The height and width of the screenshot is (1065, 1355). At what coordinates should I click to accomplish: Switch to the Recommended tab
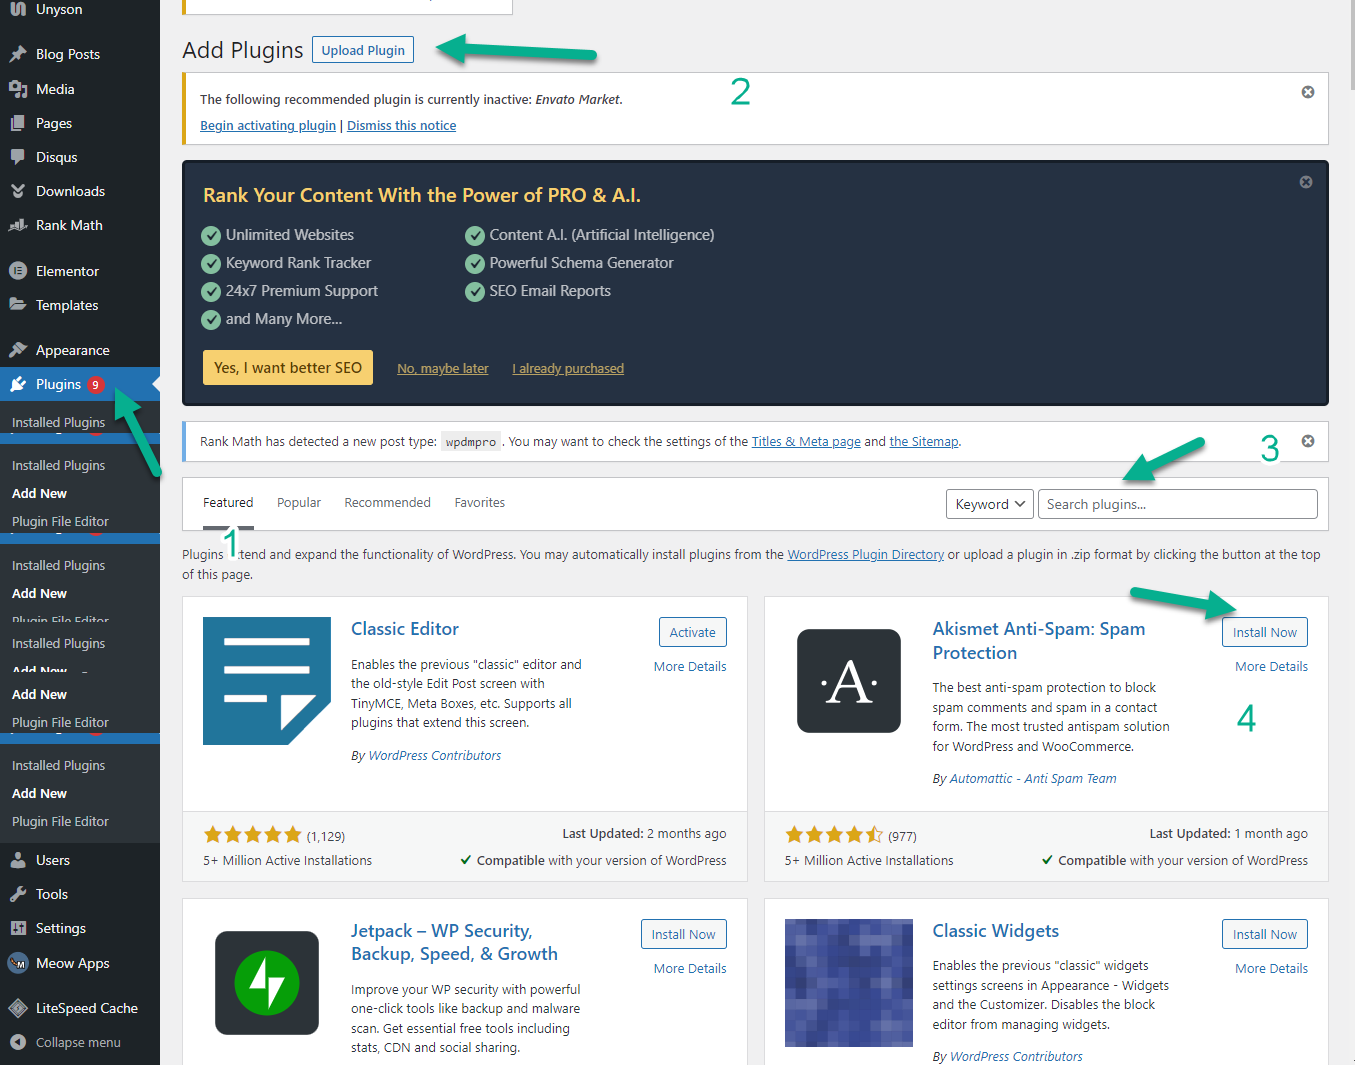(x=387, y=503)
